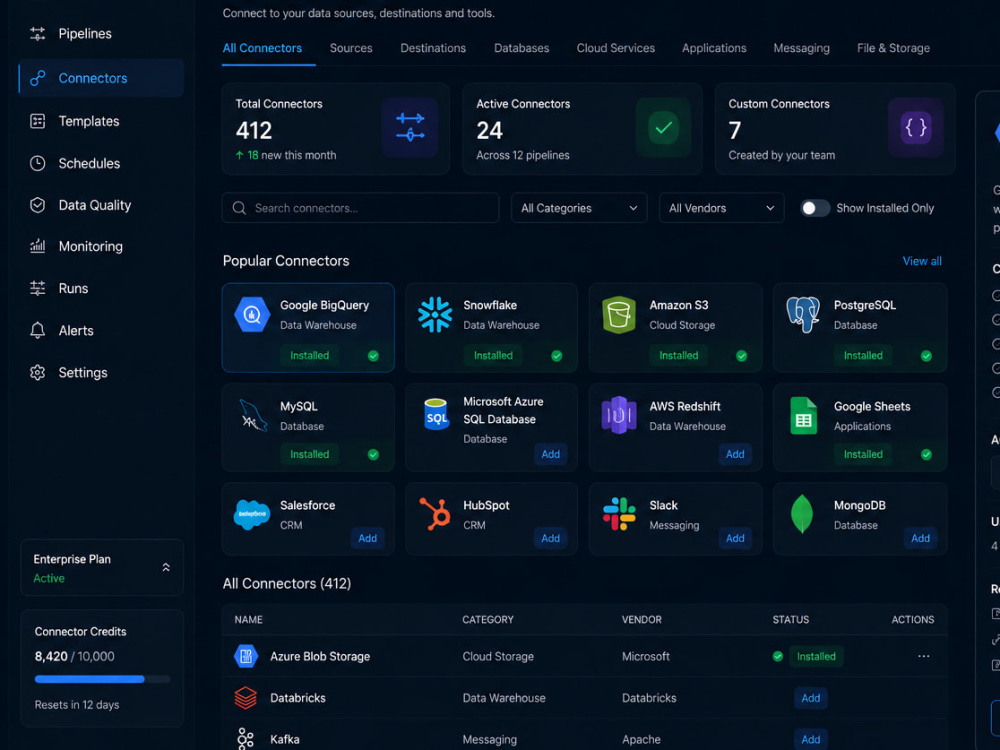Click the Active Connectors checkmark icon
This screenshot has width=1000, height=750.
pos(663,128)
